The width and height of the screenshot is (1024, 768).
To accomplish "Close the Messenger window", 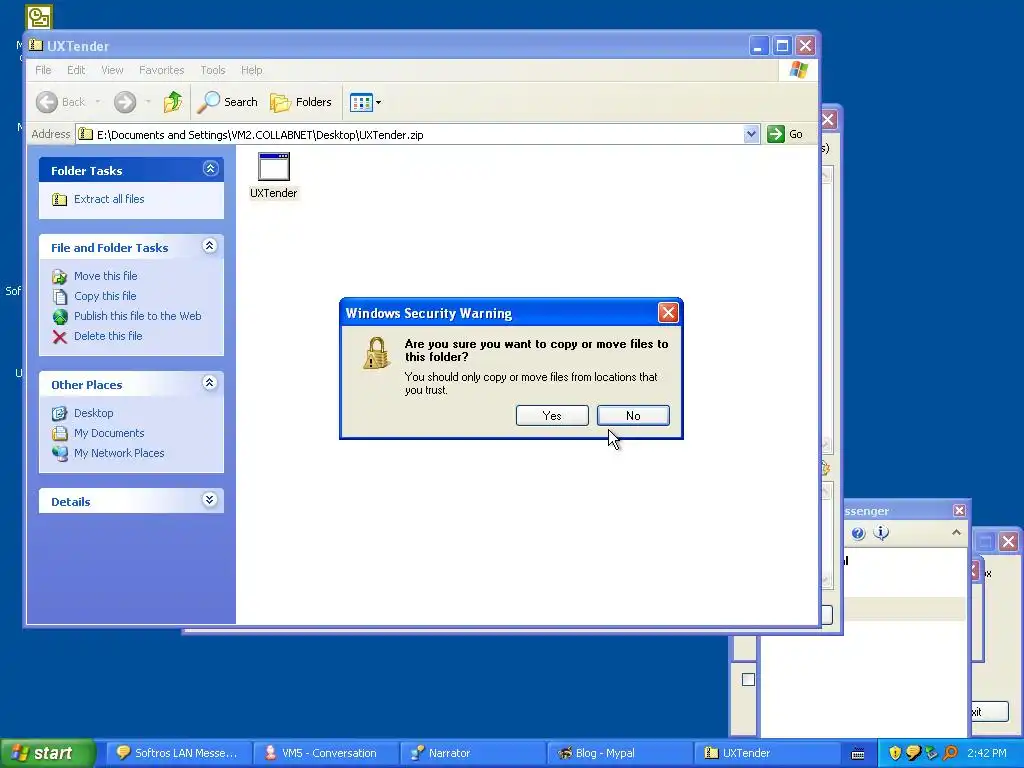I will tap(959, 511).
